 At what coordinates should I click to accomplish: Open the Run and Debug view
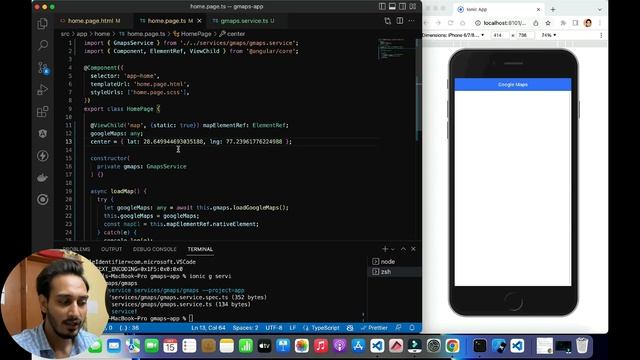[x=42, y=89]
